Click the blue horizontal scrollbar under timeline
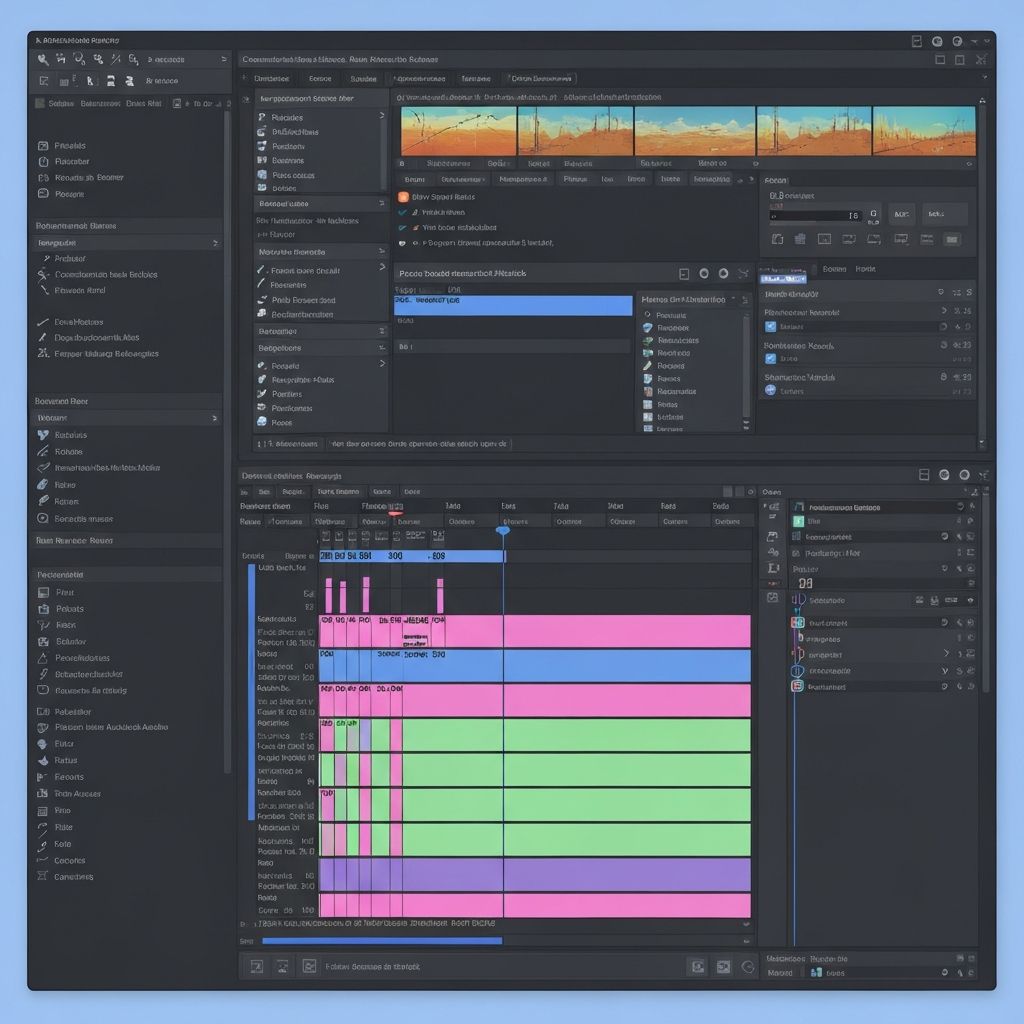Screen dimensions: 1024x1024 pyautogui.click(x=381, y=940)
